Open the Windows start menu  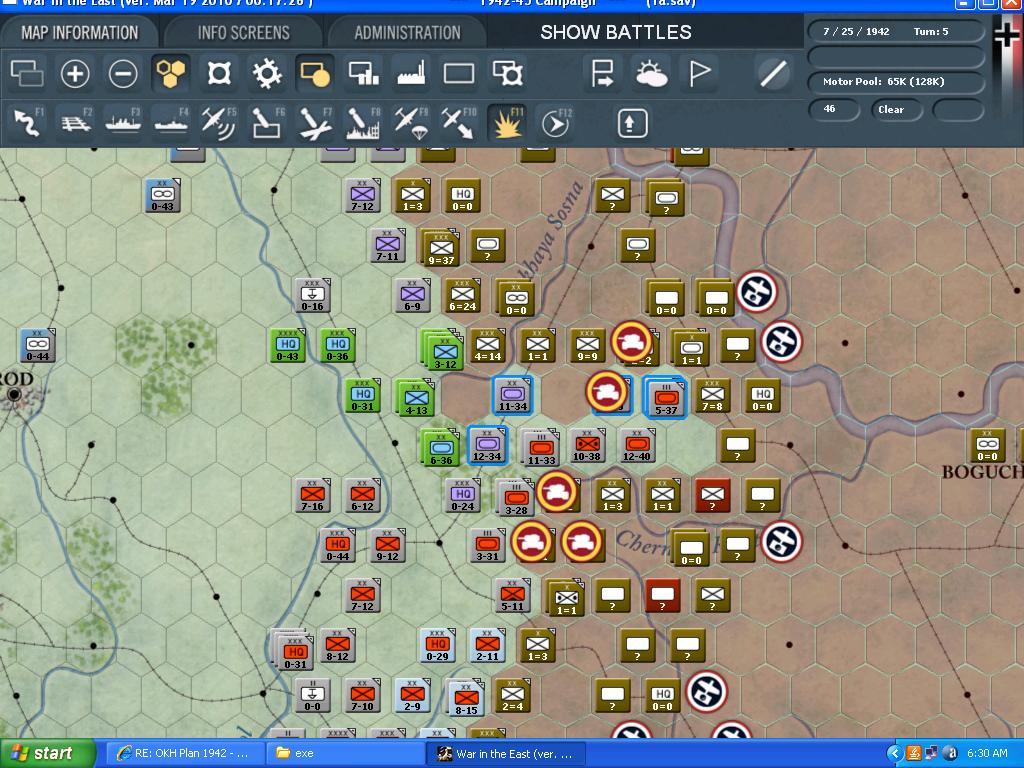coord(47,754)
